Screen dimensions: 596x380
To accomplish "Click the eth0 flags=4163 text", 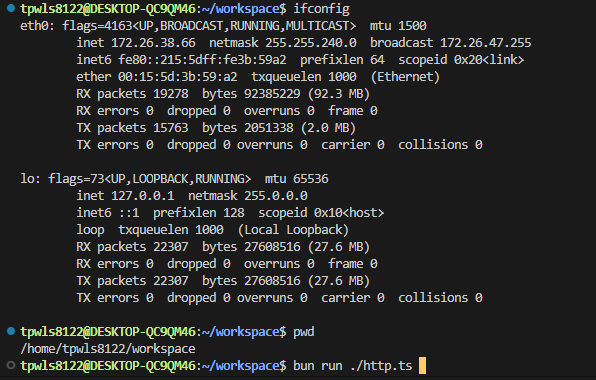I will [x=97, y=26].
